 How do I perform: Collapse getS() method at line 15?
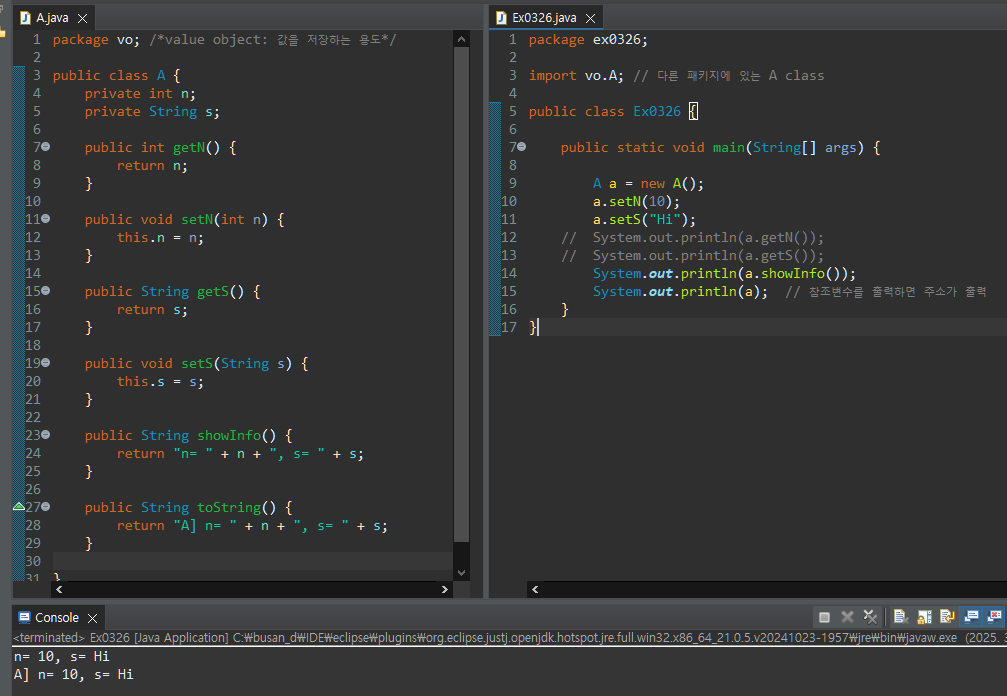click(x=46, y=291)
